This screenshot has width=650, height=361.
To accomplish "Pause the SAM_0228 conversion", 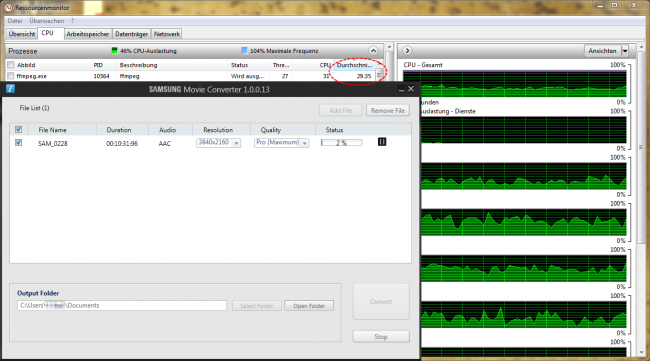I will pyautogui.click(x=382, y=142).
